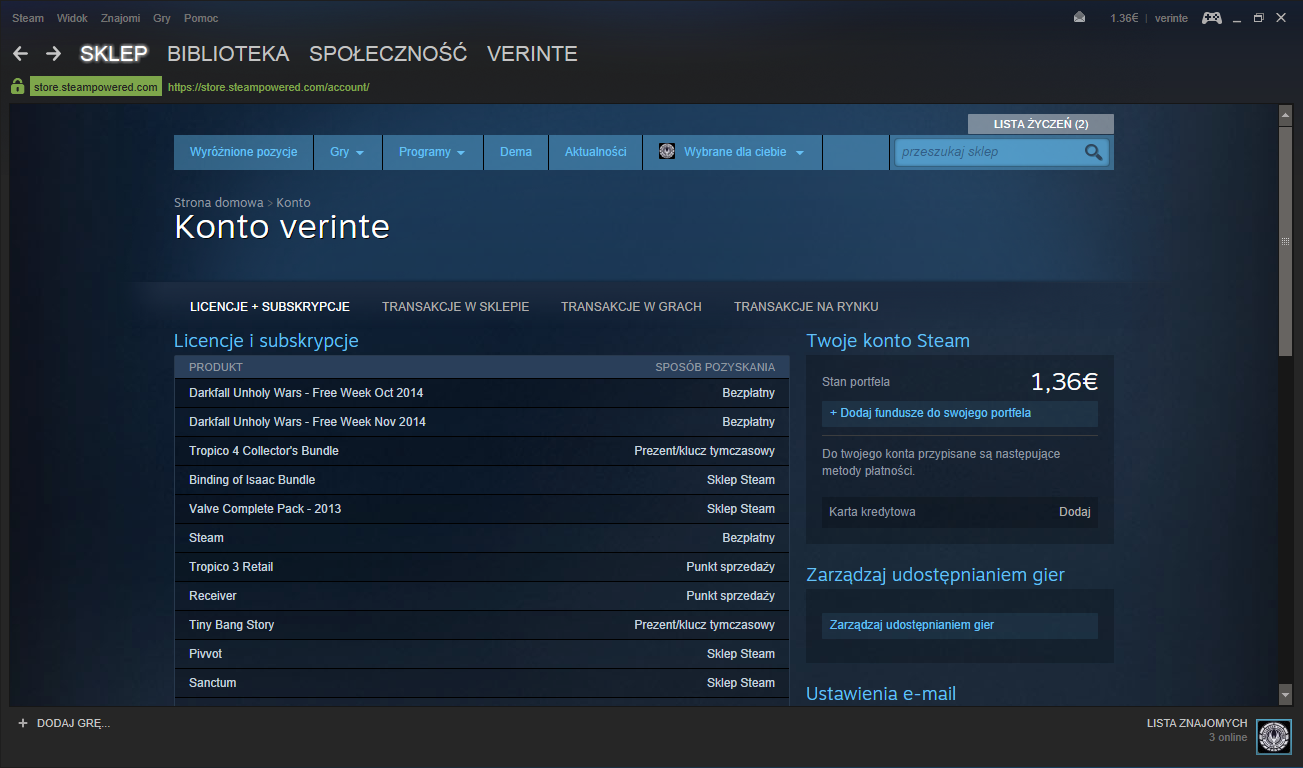Select Tropico 4 Collector's Bundle row
Screen dimensions: 1303x768
pos(482,451)
